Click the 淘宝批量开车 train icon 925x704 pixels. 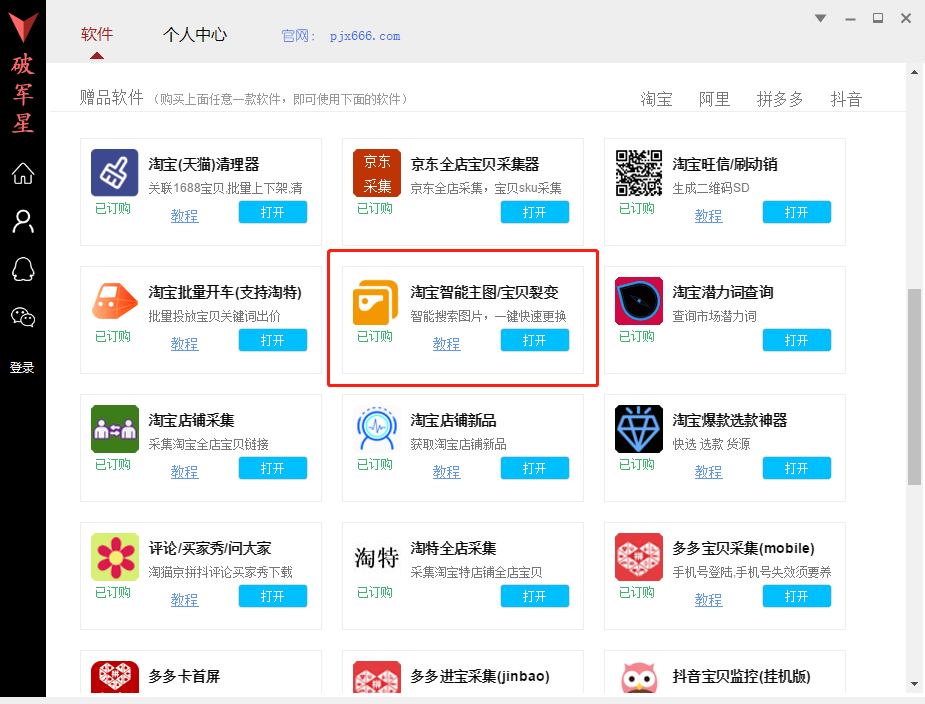click(x=115, y=300)
